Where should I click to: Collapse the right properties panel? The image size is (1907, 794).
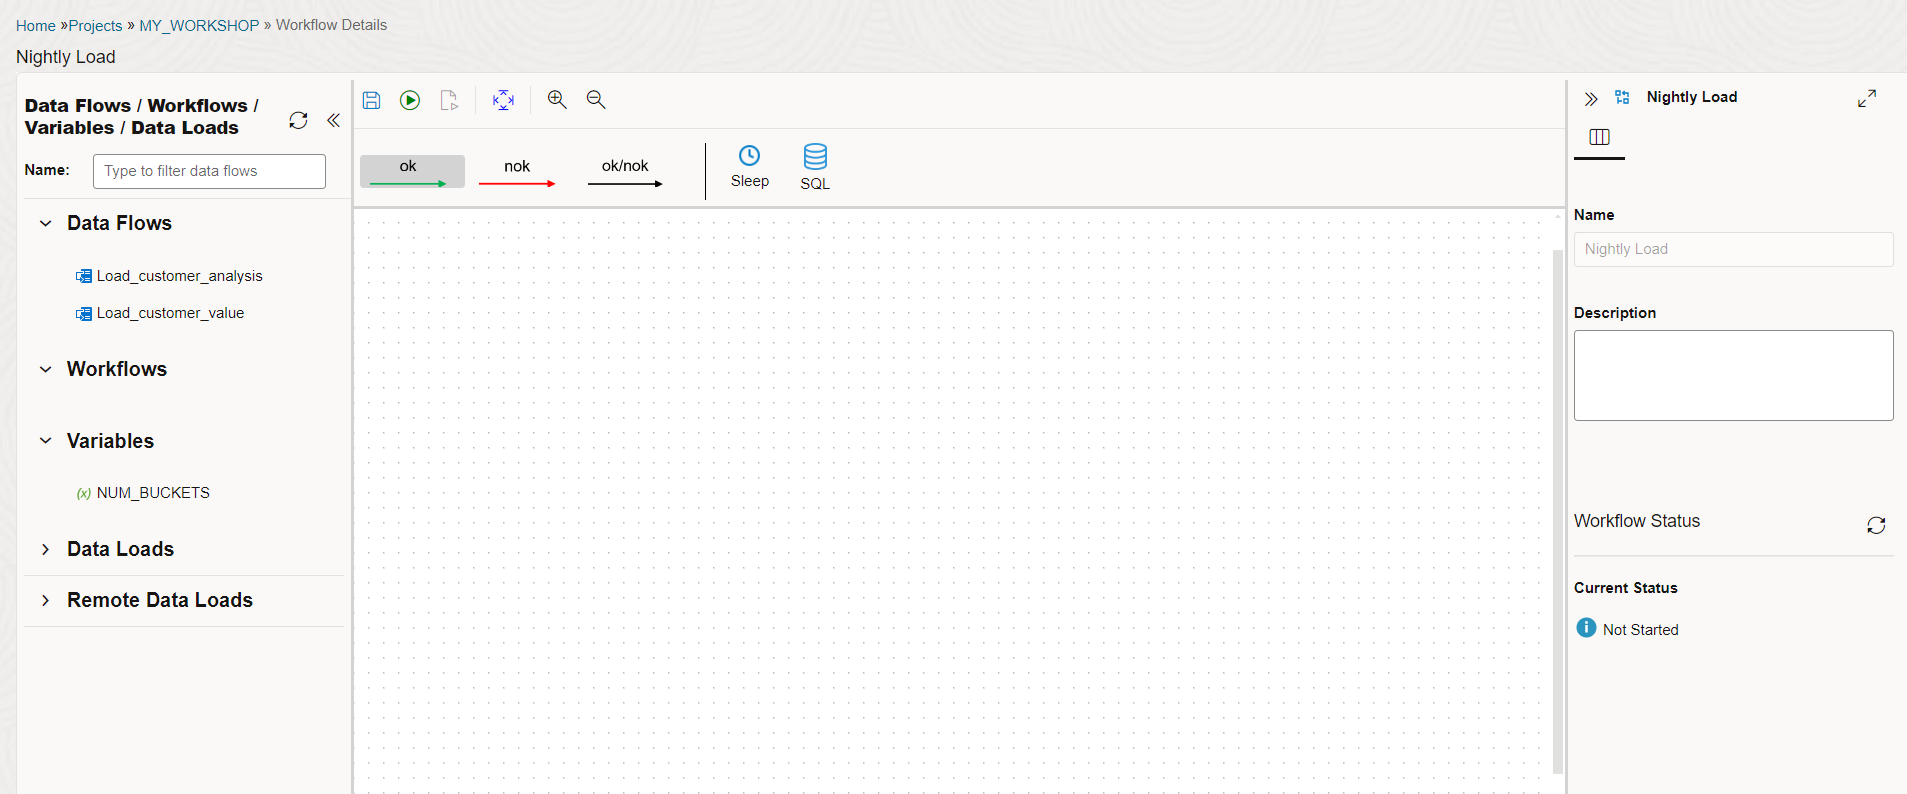(1591, 98)
